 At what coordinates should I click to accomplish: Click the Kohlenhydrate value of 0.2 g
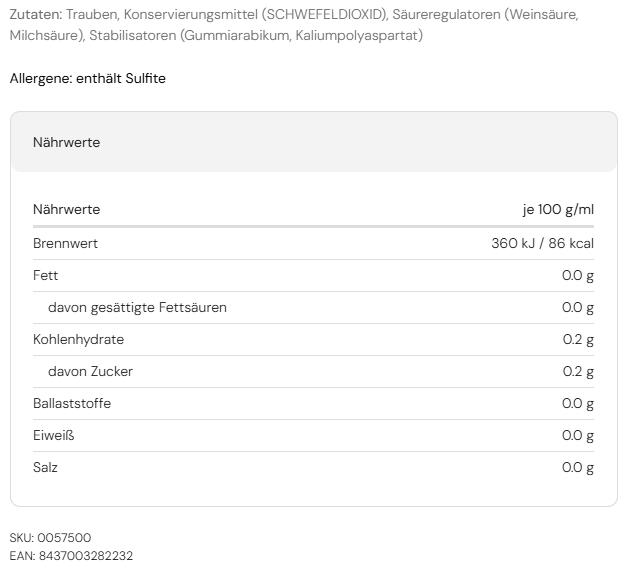coord(578,339)
